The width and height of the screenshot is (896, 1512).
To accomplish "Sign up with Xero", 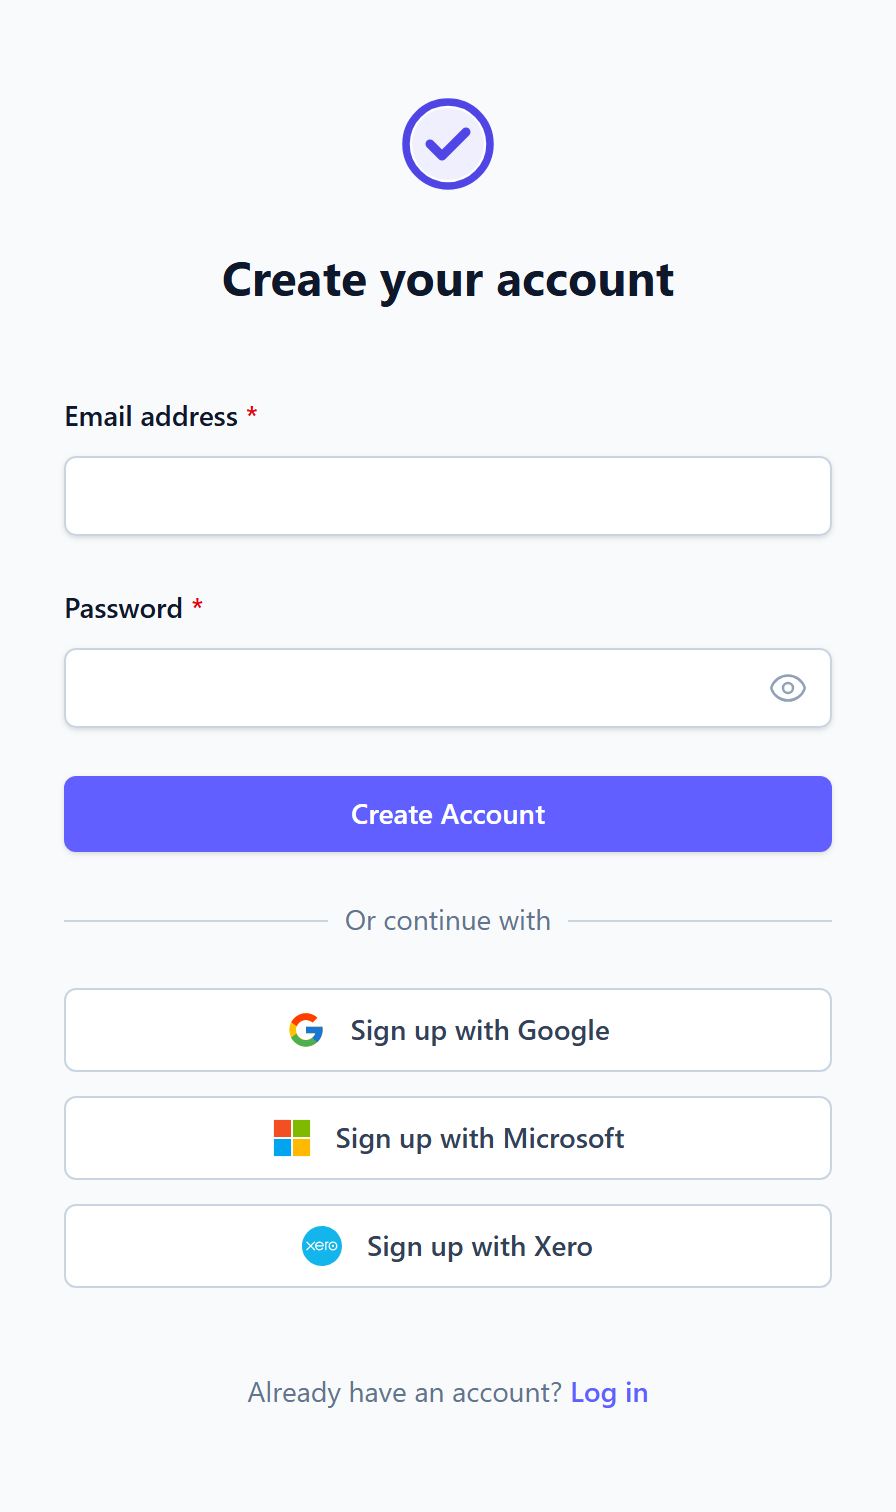I will point(447,1246).
